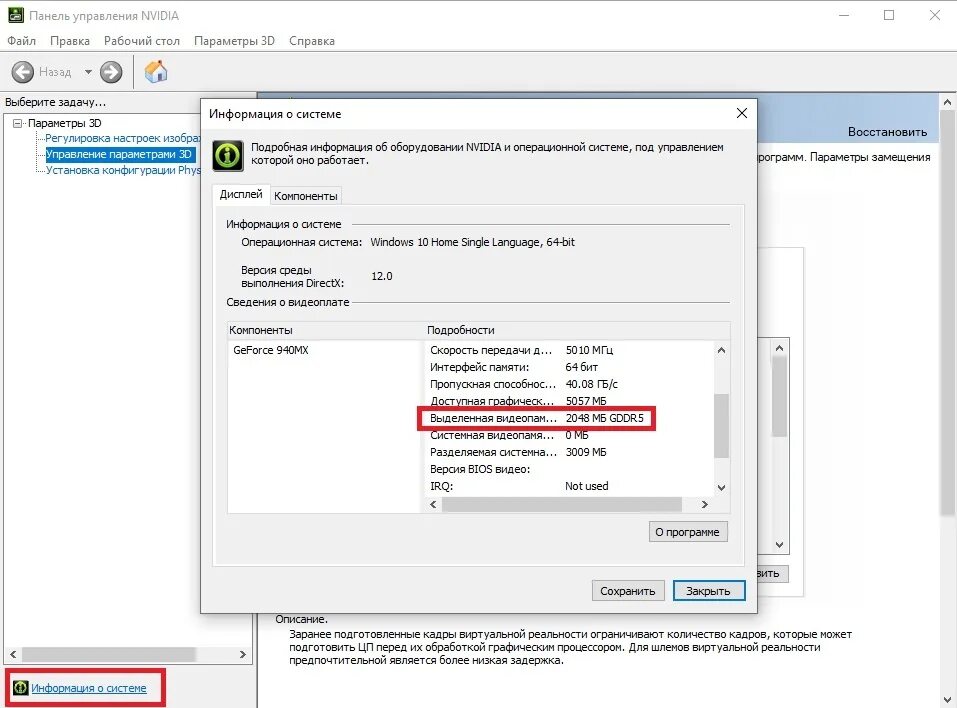Image resolution: width=957 pixels, height=708 pixels.
Task: Click background settings list scroll up arrow
Action: click(x=779, y=348)
